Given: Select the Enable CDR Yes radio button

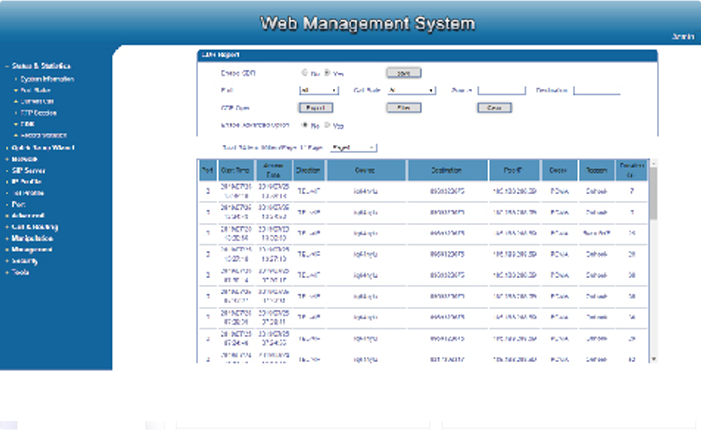Looking at the screenshot, I should click(327, 72).
